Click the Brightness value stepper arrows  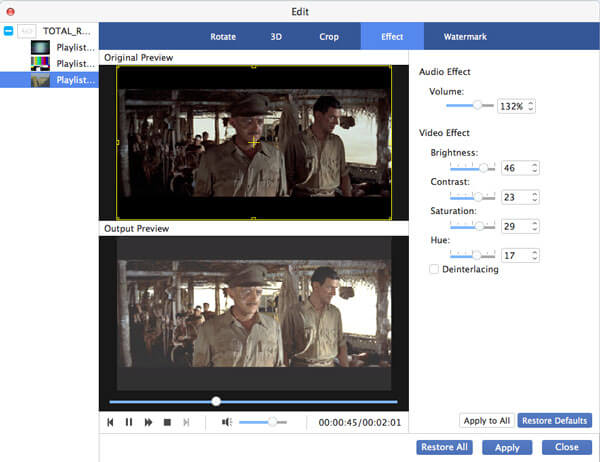point(535,168)
